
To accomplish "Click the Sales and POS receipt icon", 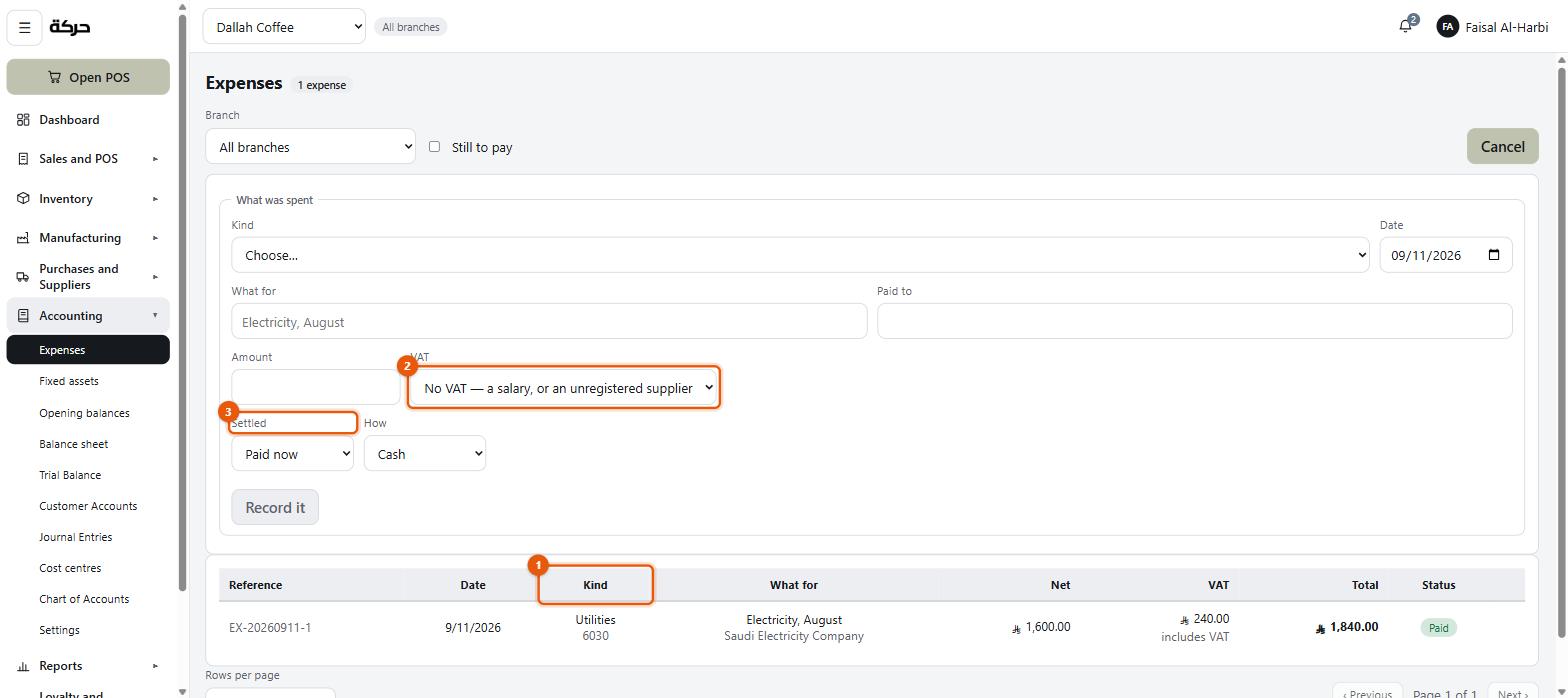I will 23,159.
